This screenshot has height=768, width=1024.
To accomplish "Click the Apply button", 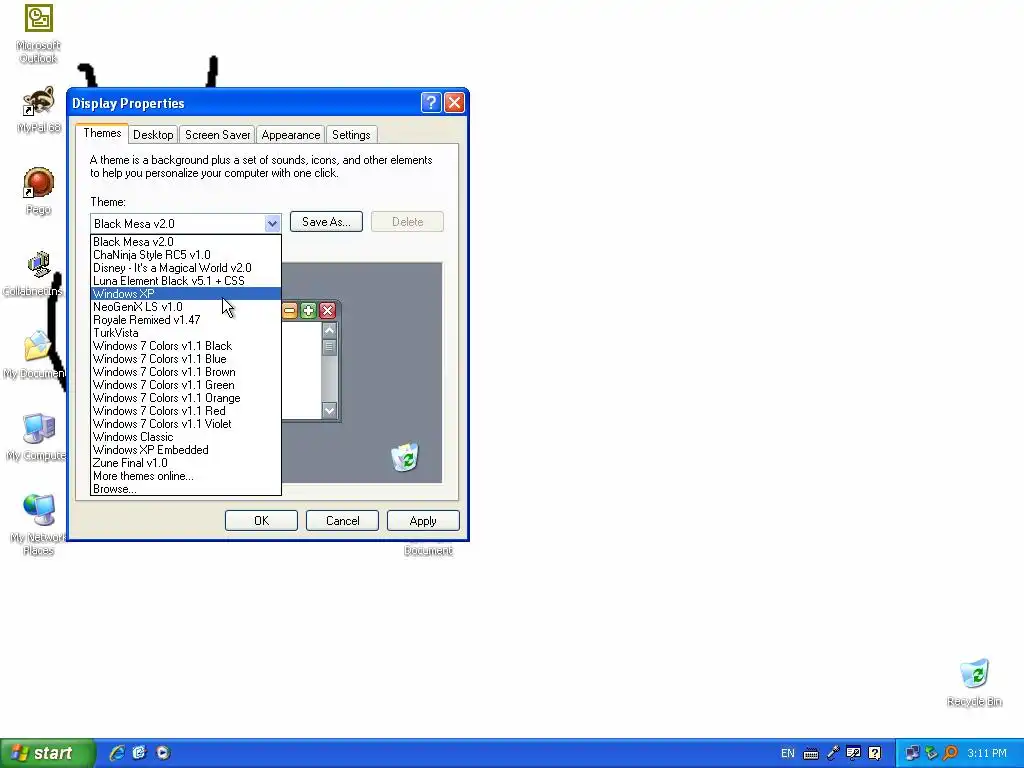I will [423, 520].
